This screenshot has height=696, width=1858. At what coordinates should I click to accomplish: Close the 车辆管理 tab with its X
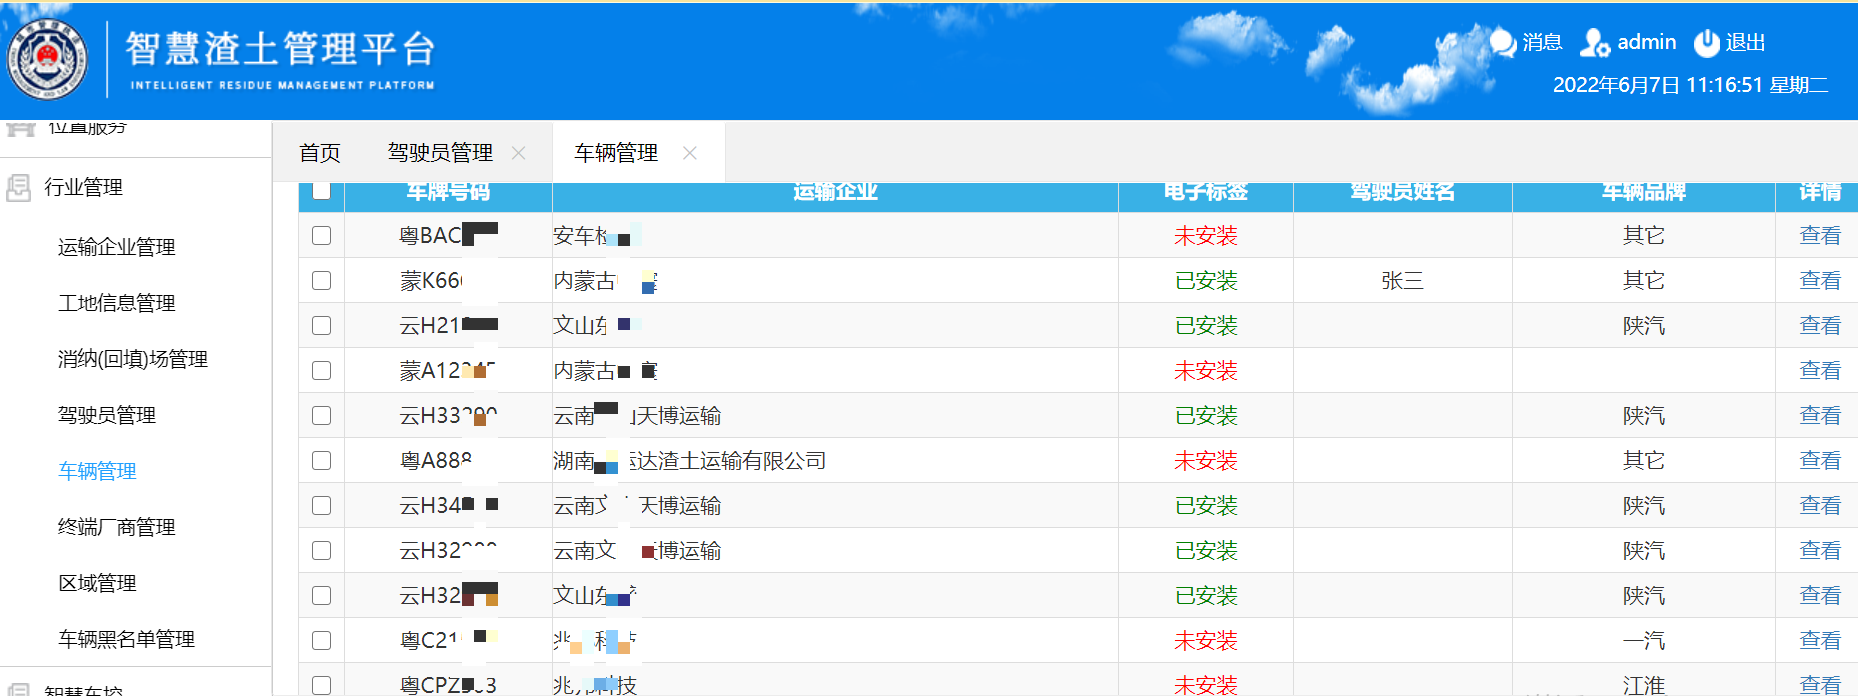690,153
